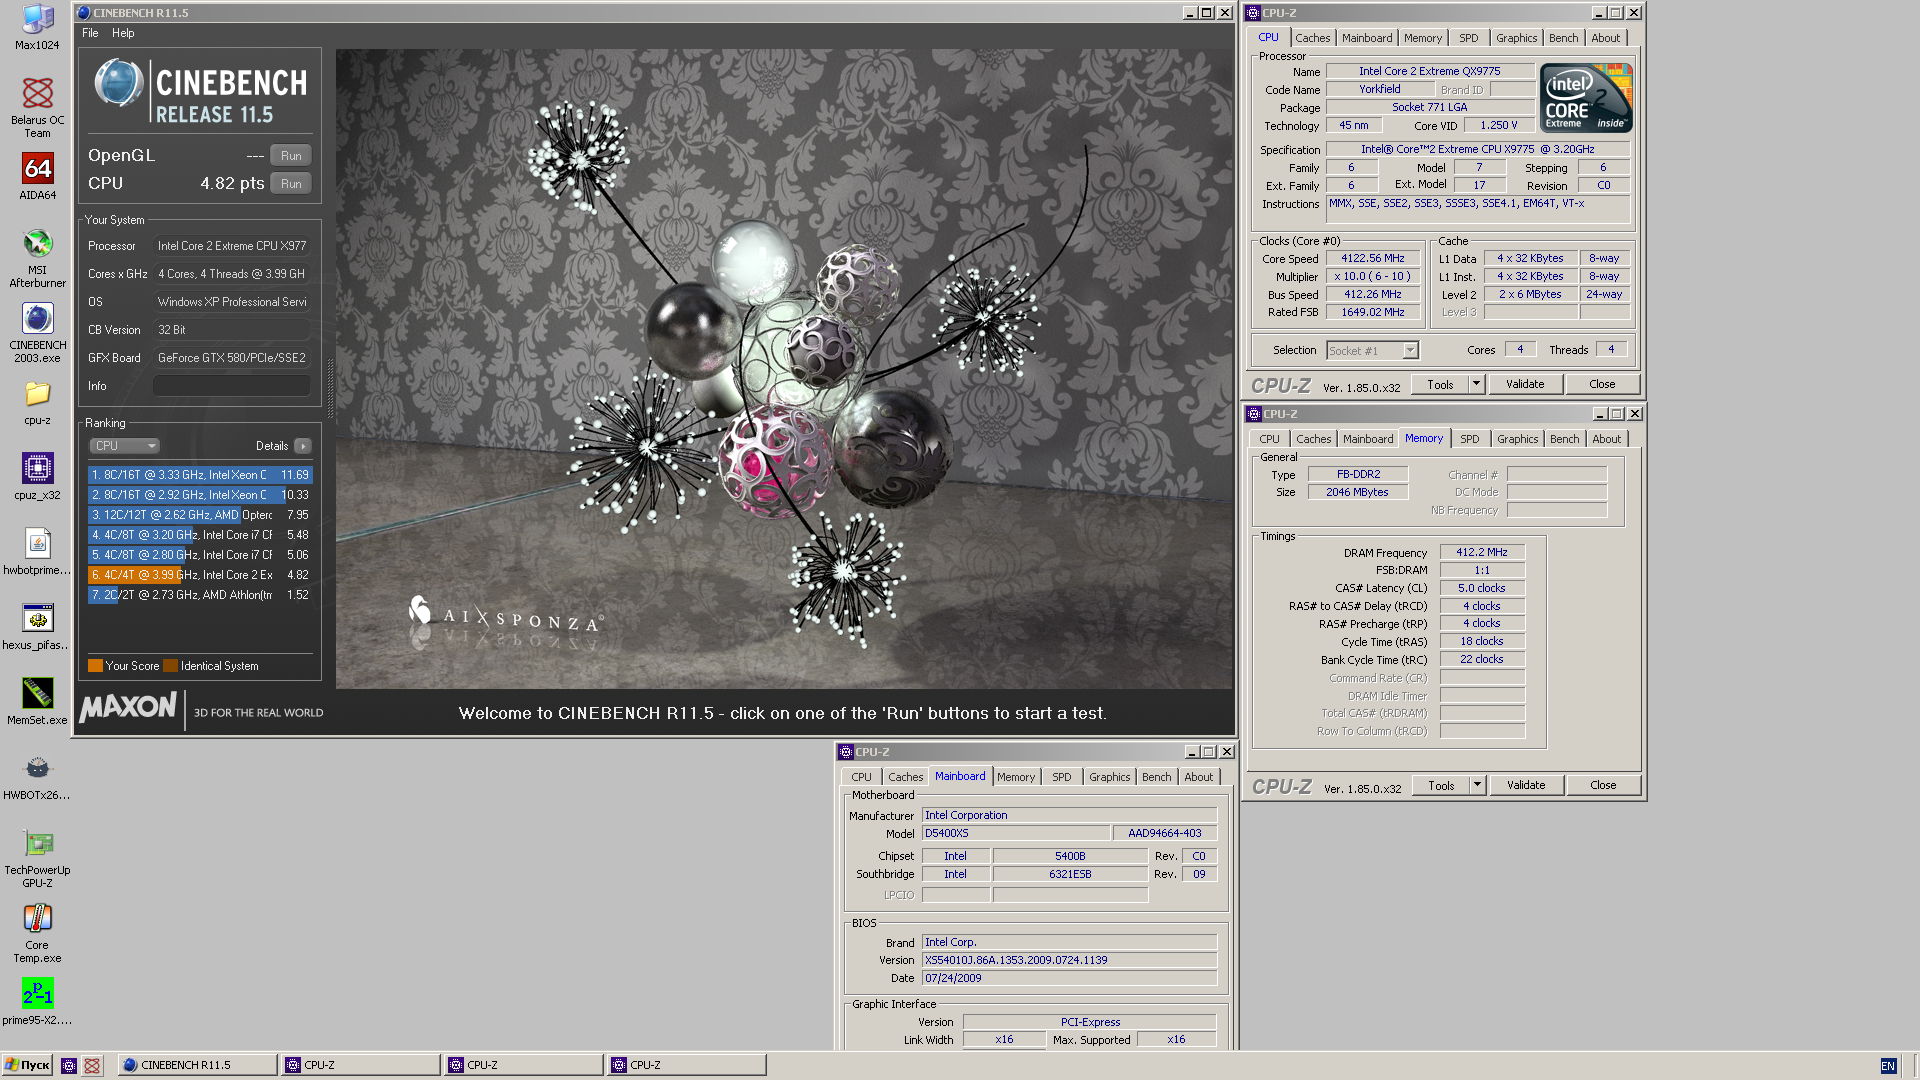Open the Socket #1 selection dropdown
This screenshot has height=1080, width=1920.
[x=1372, y=350]
